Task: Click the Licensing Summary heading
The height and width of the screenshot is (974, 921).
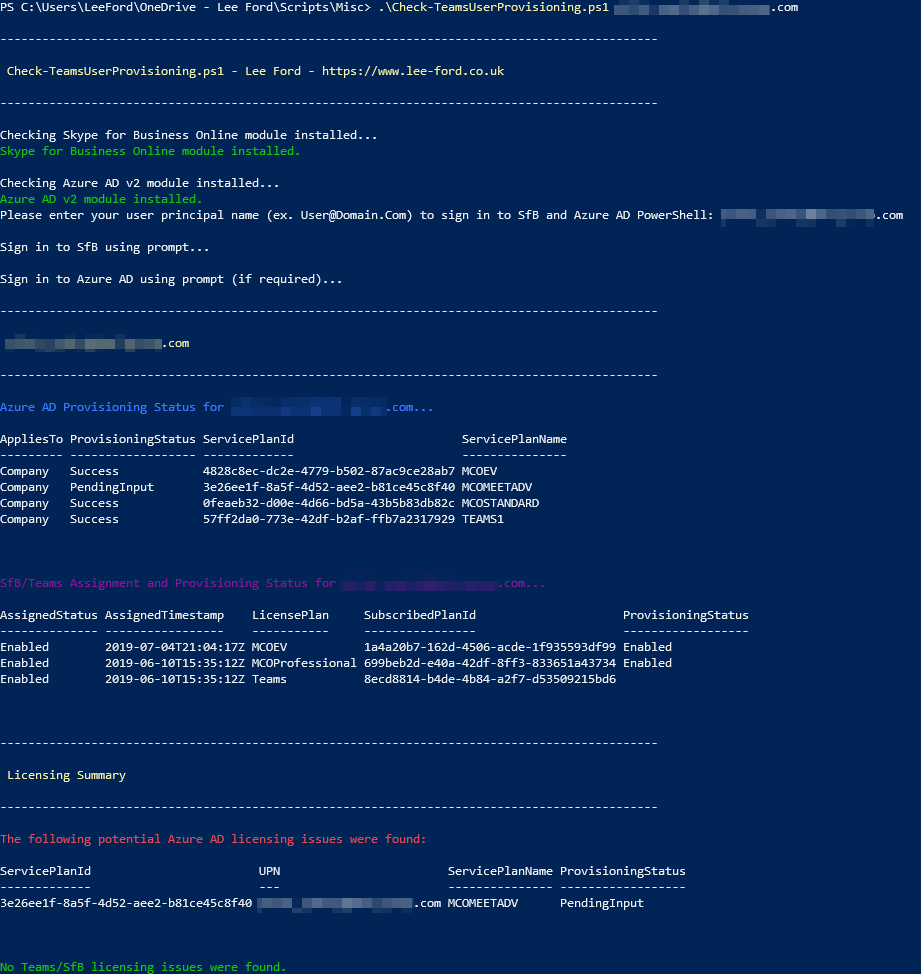Action: (x=66, y=775)
